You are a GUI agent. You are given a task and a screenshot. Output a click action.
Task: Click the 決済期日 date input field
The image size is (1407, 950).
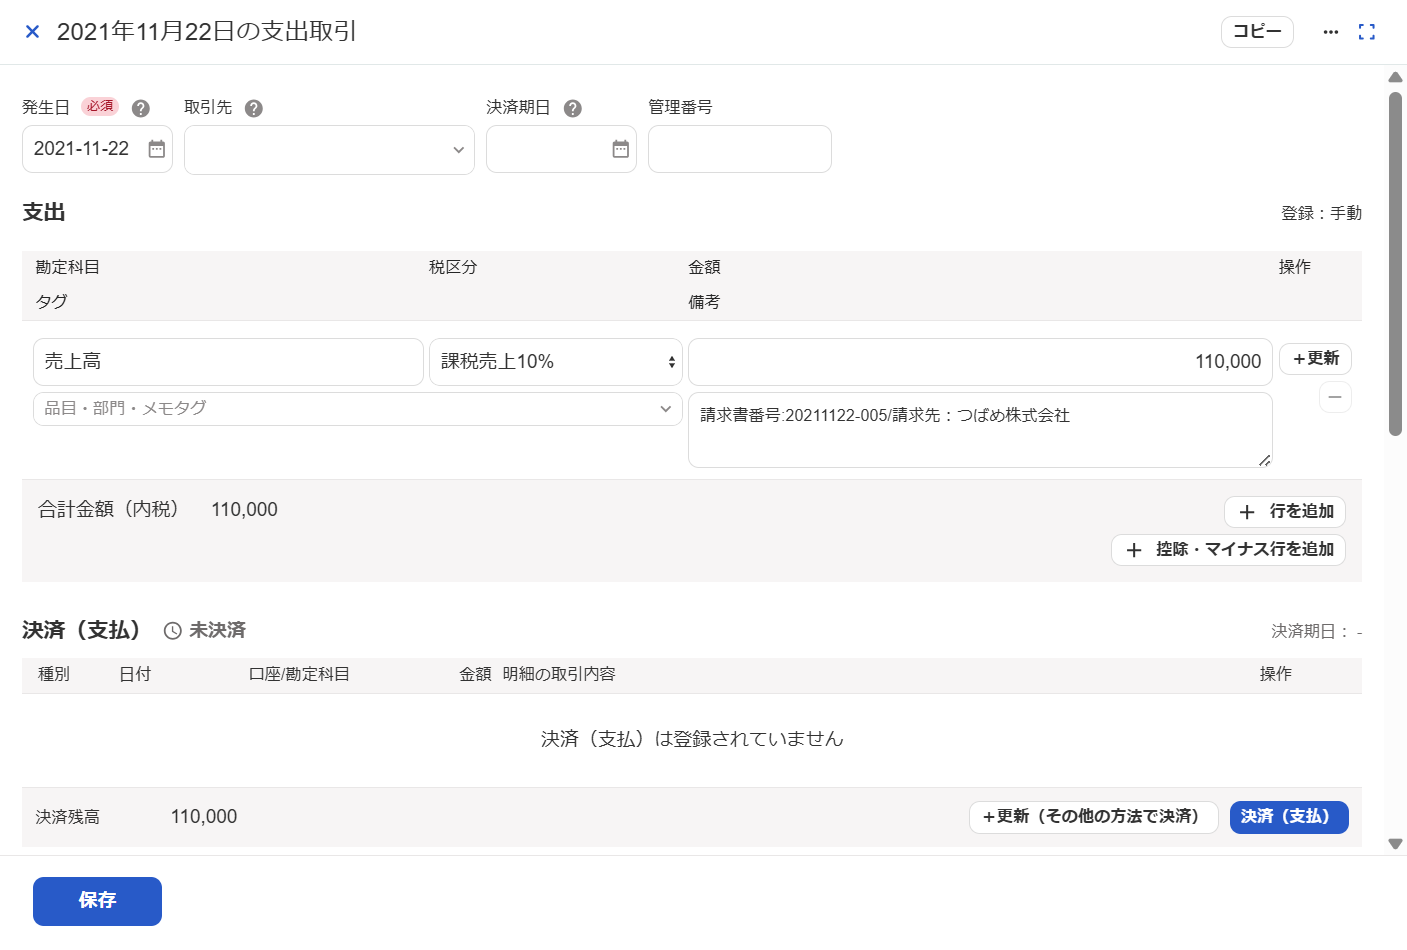(x=561, y=149)
